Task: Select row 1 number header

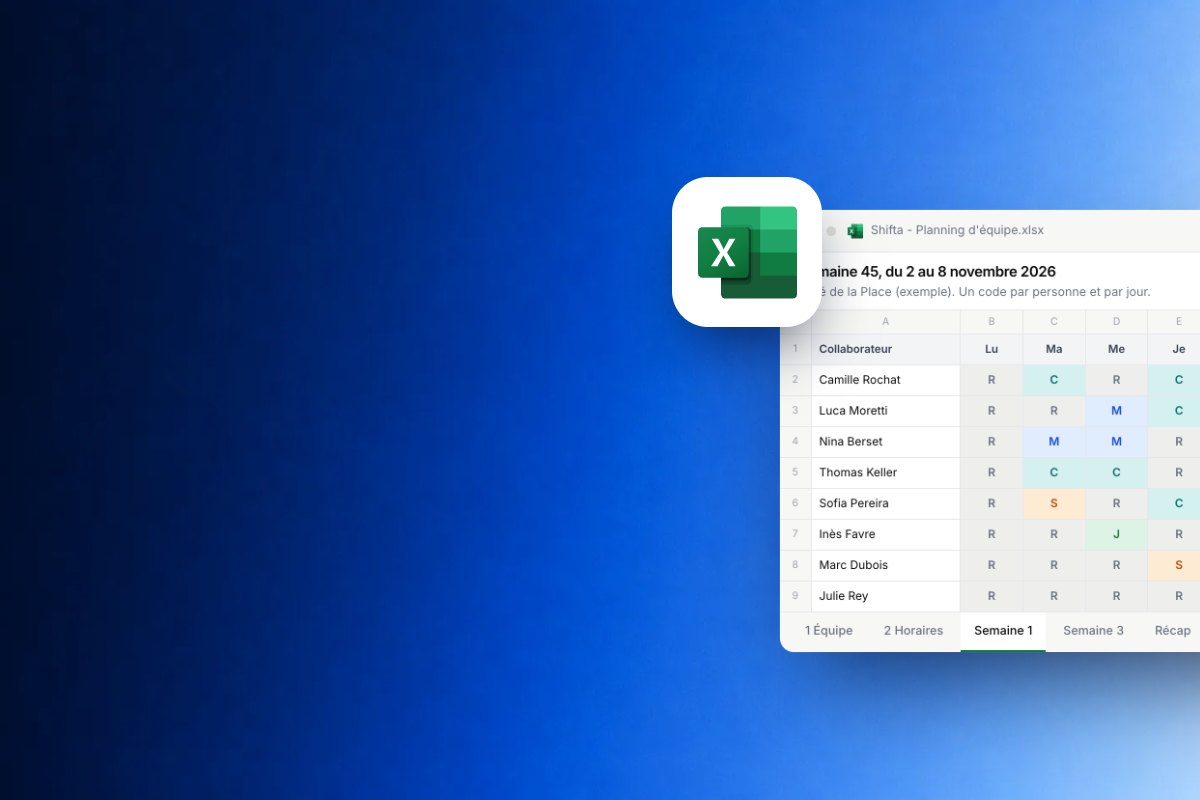Action: click(796, 349)
